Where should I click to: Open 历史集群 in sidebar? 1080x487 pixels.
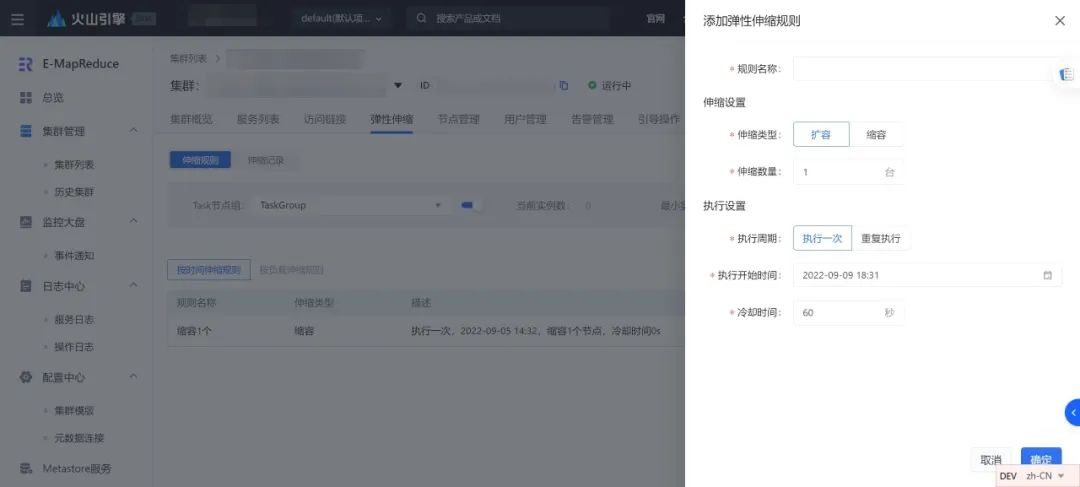[x=74, y=192]
